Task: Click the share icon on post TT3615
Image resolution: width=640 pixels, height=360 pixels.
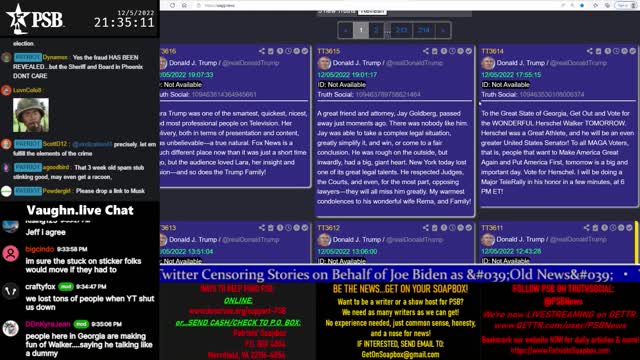Action: click(426, 51)
